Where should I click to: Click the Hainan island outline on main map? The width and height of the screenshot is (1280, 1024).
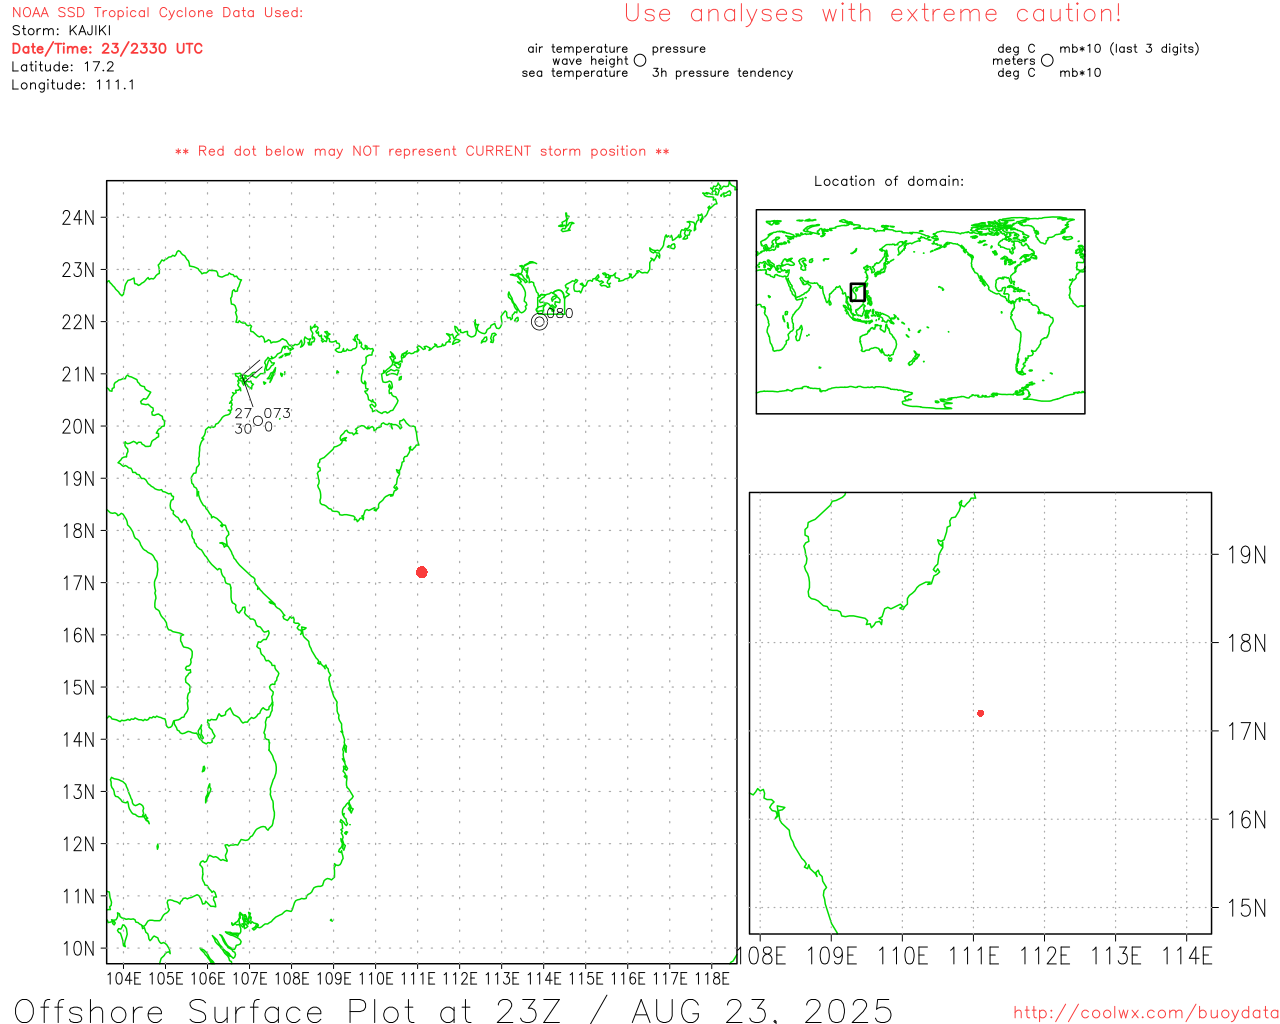point(367,470)
